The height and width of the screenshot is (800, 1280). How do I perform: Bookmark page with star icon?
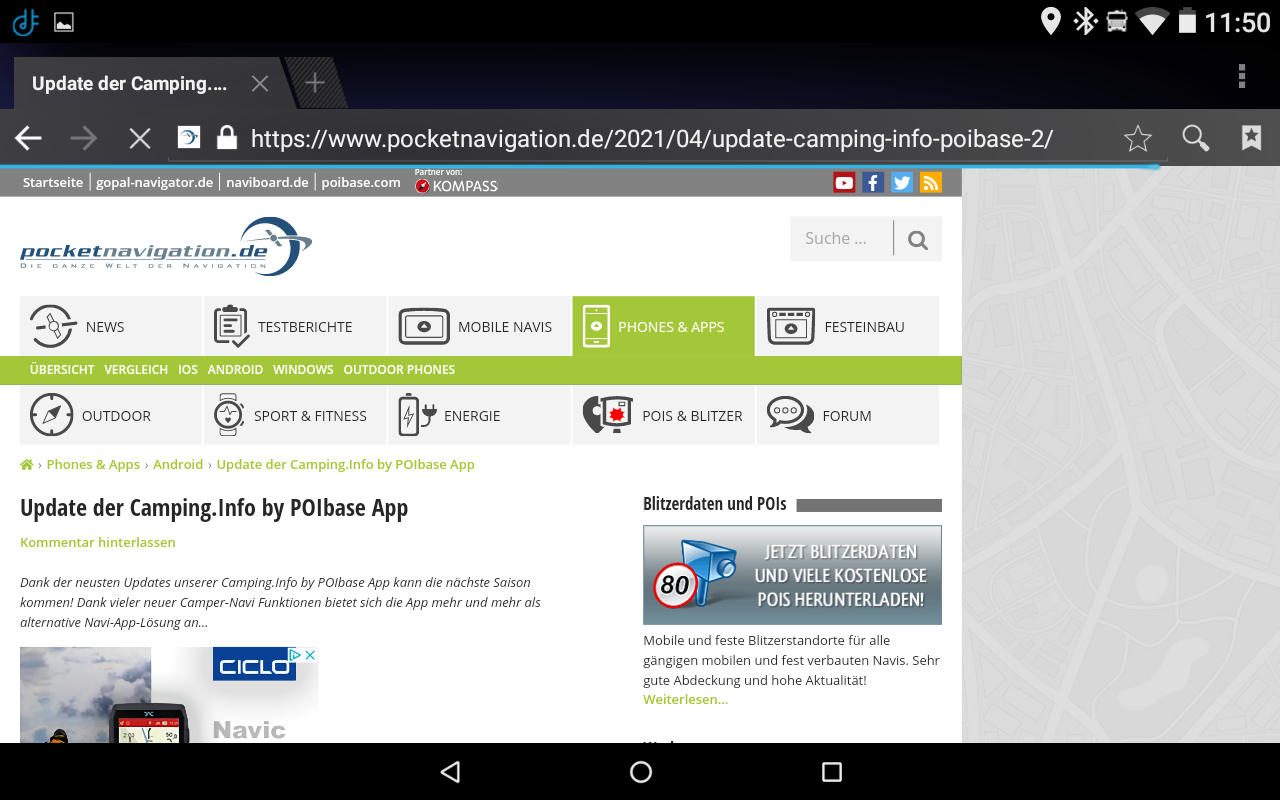point(1138,138)
